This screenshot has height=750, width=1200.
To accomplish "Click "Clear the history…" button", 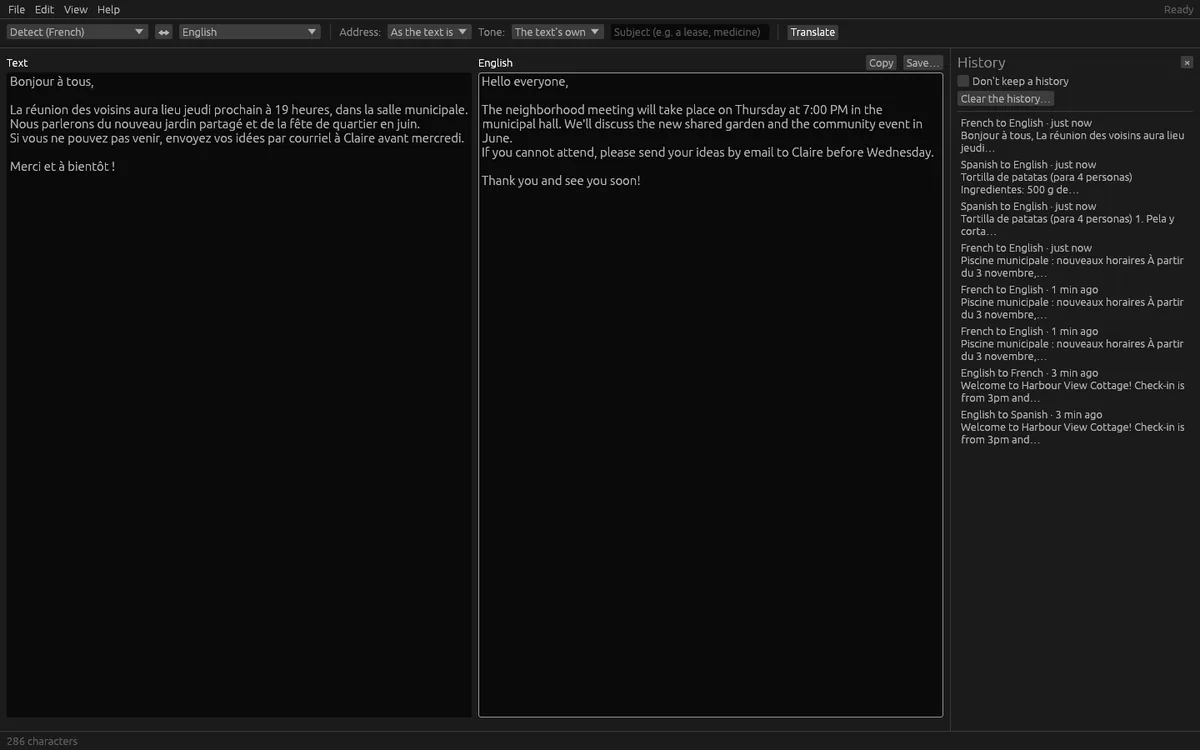I will tap(1006, 99).
